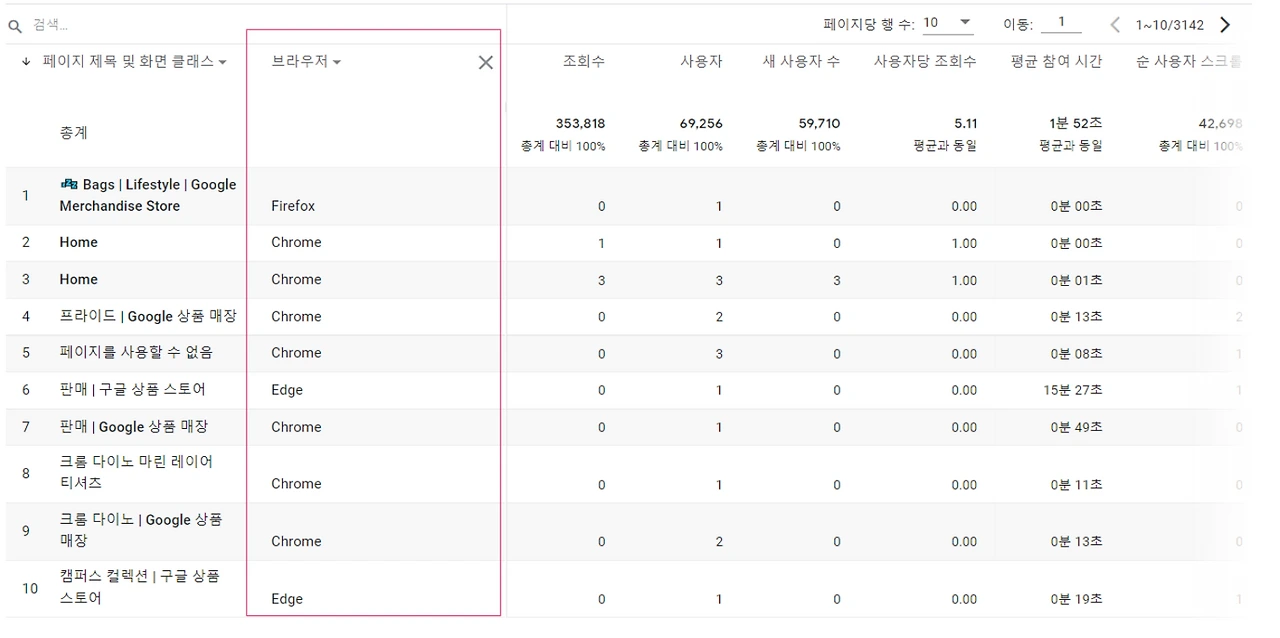Viewport: 1280px width, 638px height.
Task: Click 캠퍼스 컬렉션 구글 상품 스토어 row
Action: [x=140, y=587]
